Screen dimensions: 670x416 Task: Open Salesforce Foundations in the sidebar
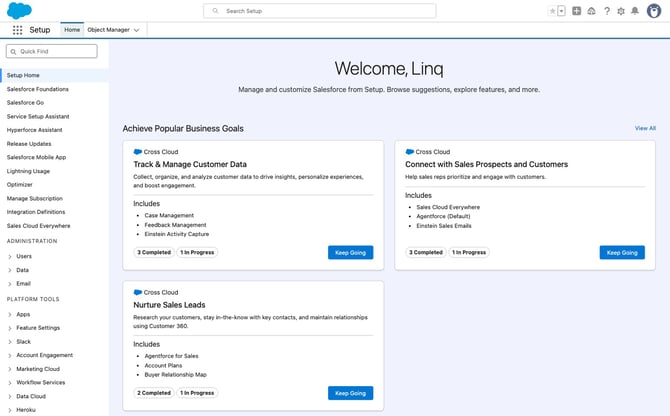(x=38, y=89)
